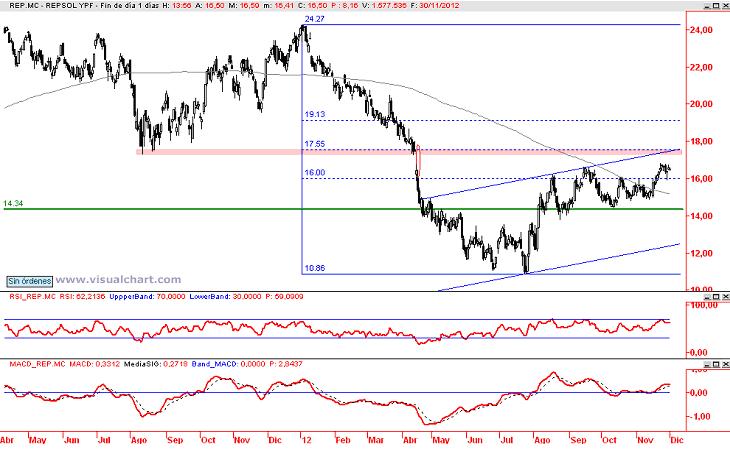Close the RSI indicator panel
The height and width of the screenshot is (454, 730).
[x=725, y=297]
